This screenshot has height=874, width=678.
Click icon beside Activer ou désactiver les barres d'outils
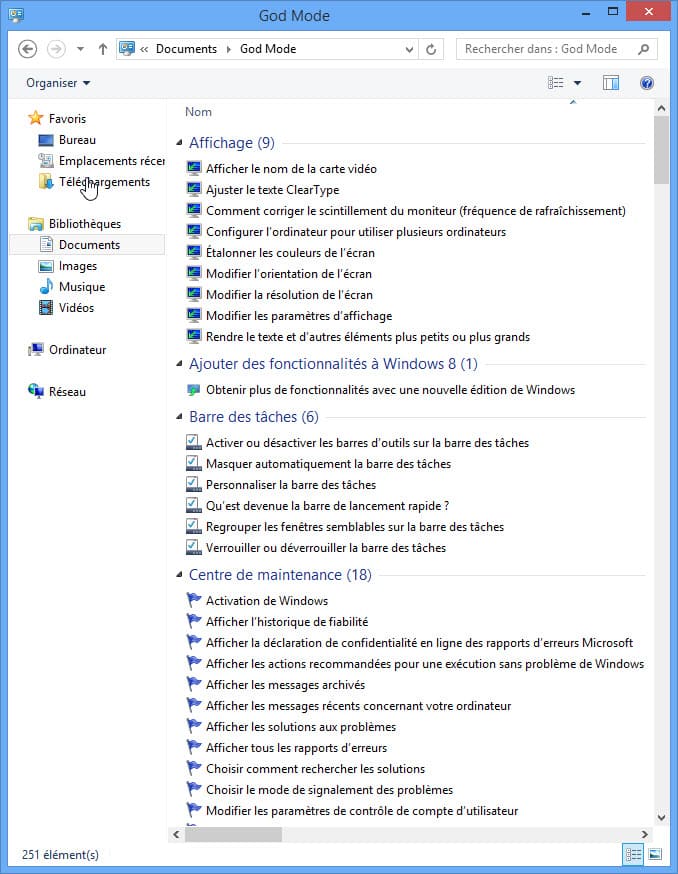(193, 443)
